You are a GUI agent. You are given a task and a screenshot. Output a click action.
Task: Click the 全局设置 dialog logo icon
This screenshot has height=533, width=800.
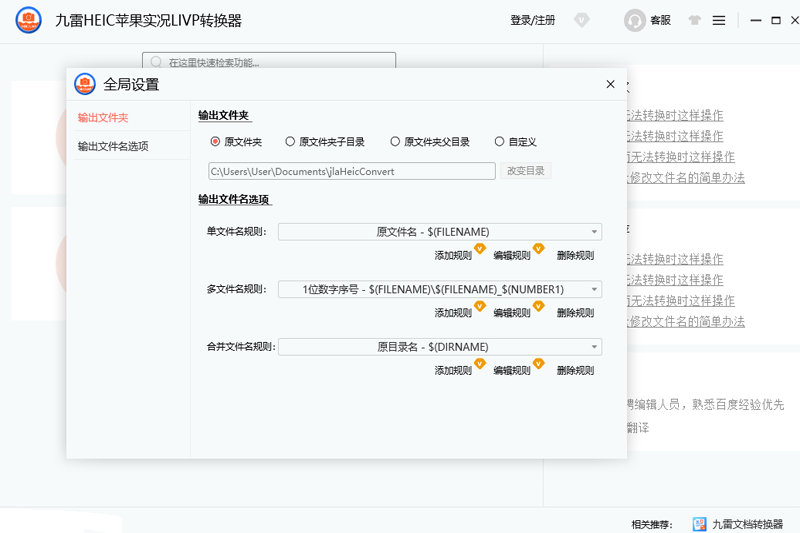pos(85,84)
